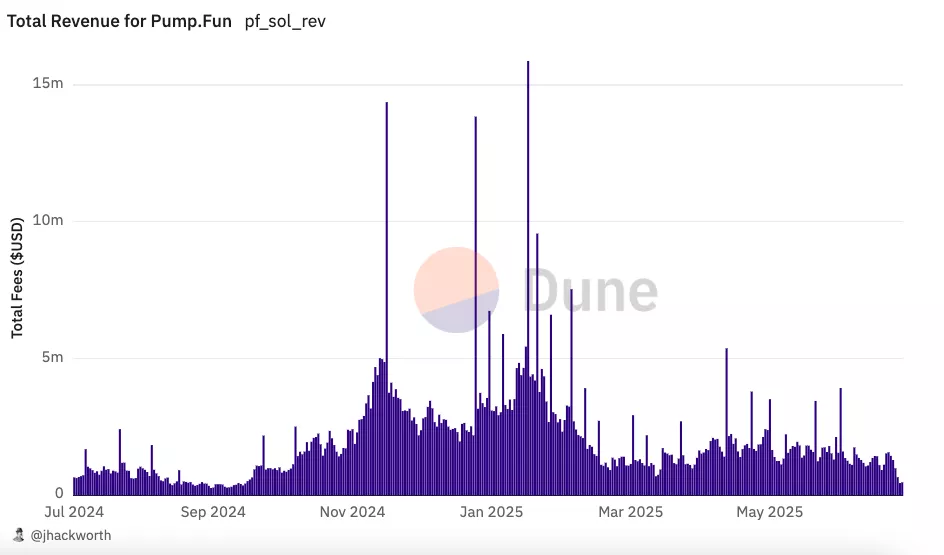Click the 10m y-axis label
This screenshot has height=555, width=944.
(48, 221)
